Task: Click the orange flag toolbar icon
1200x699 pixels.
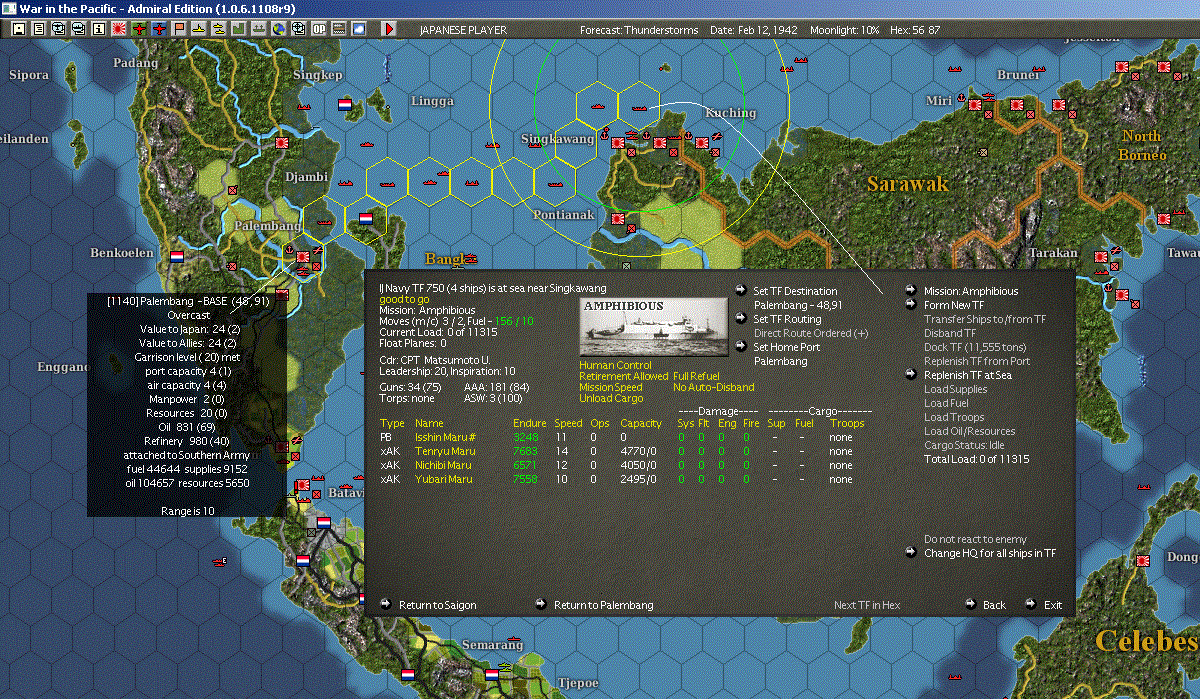Action: click(179, 29)
